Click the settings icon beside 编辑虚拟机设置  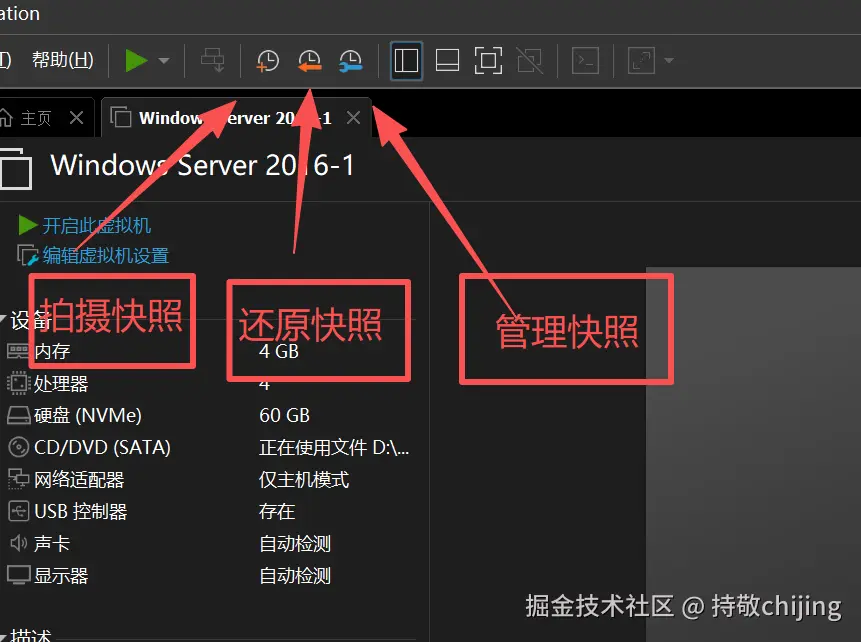point(27,255)
